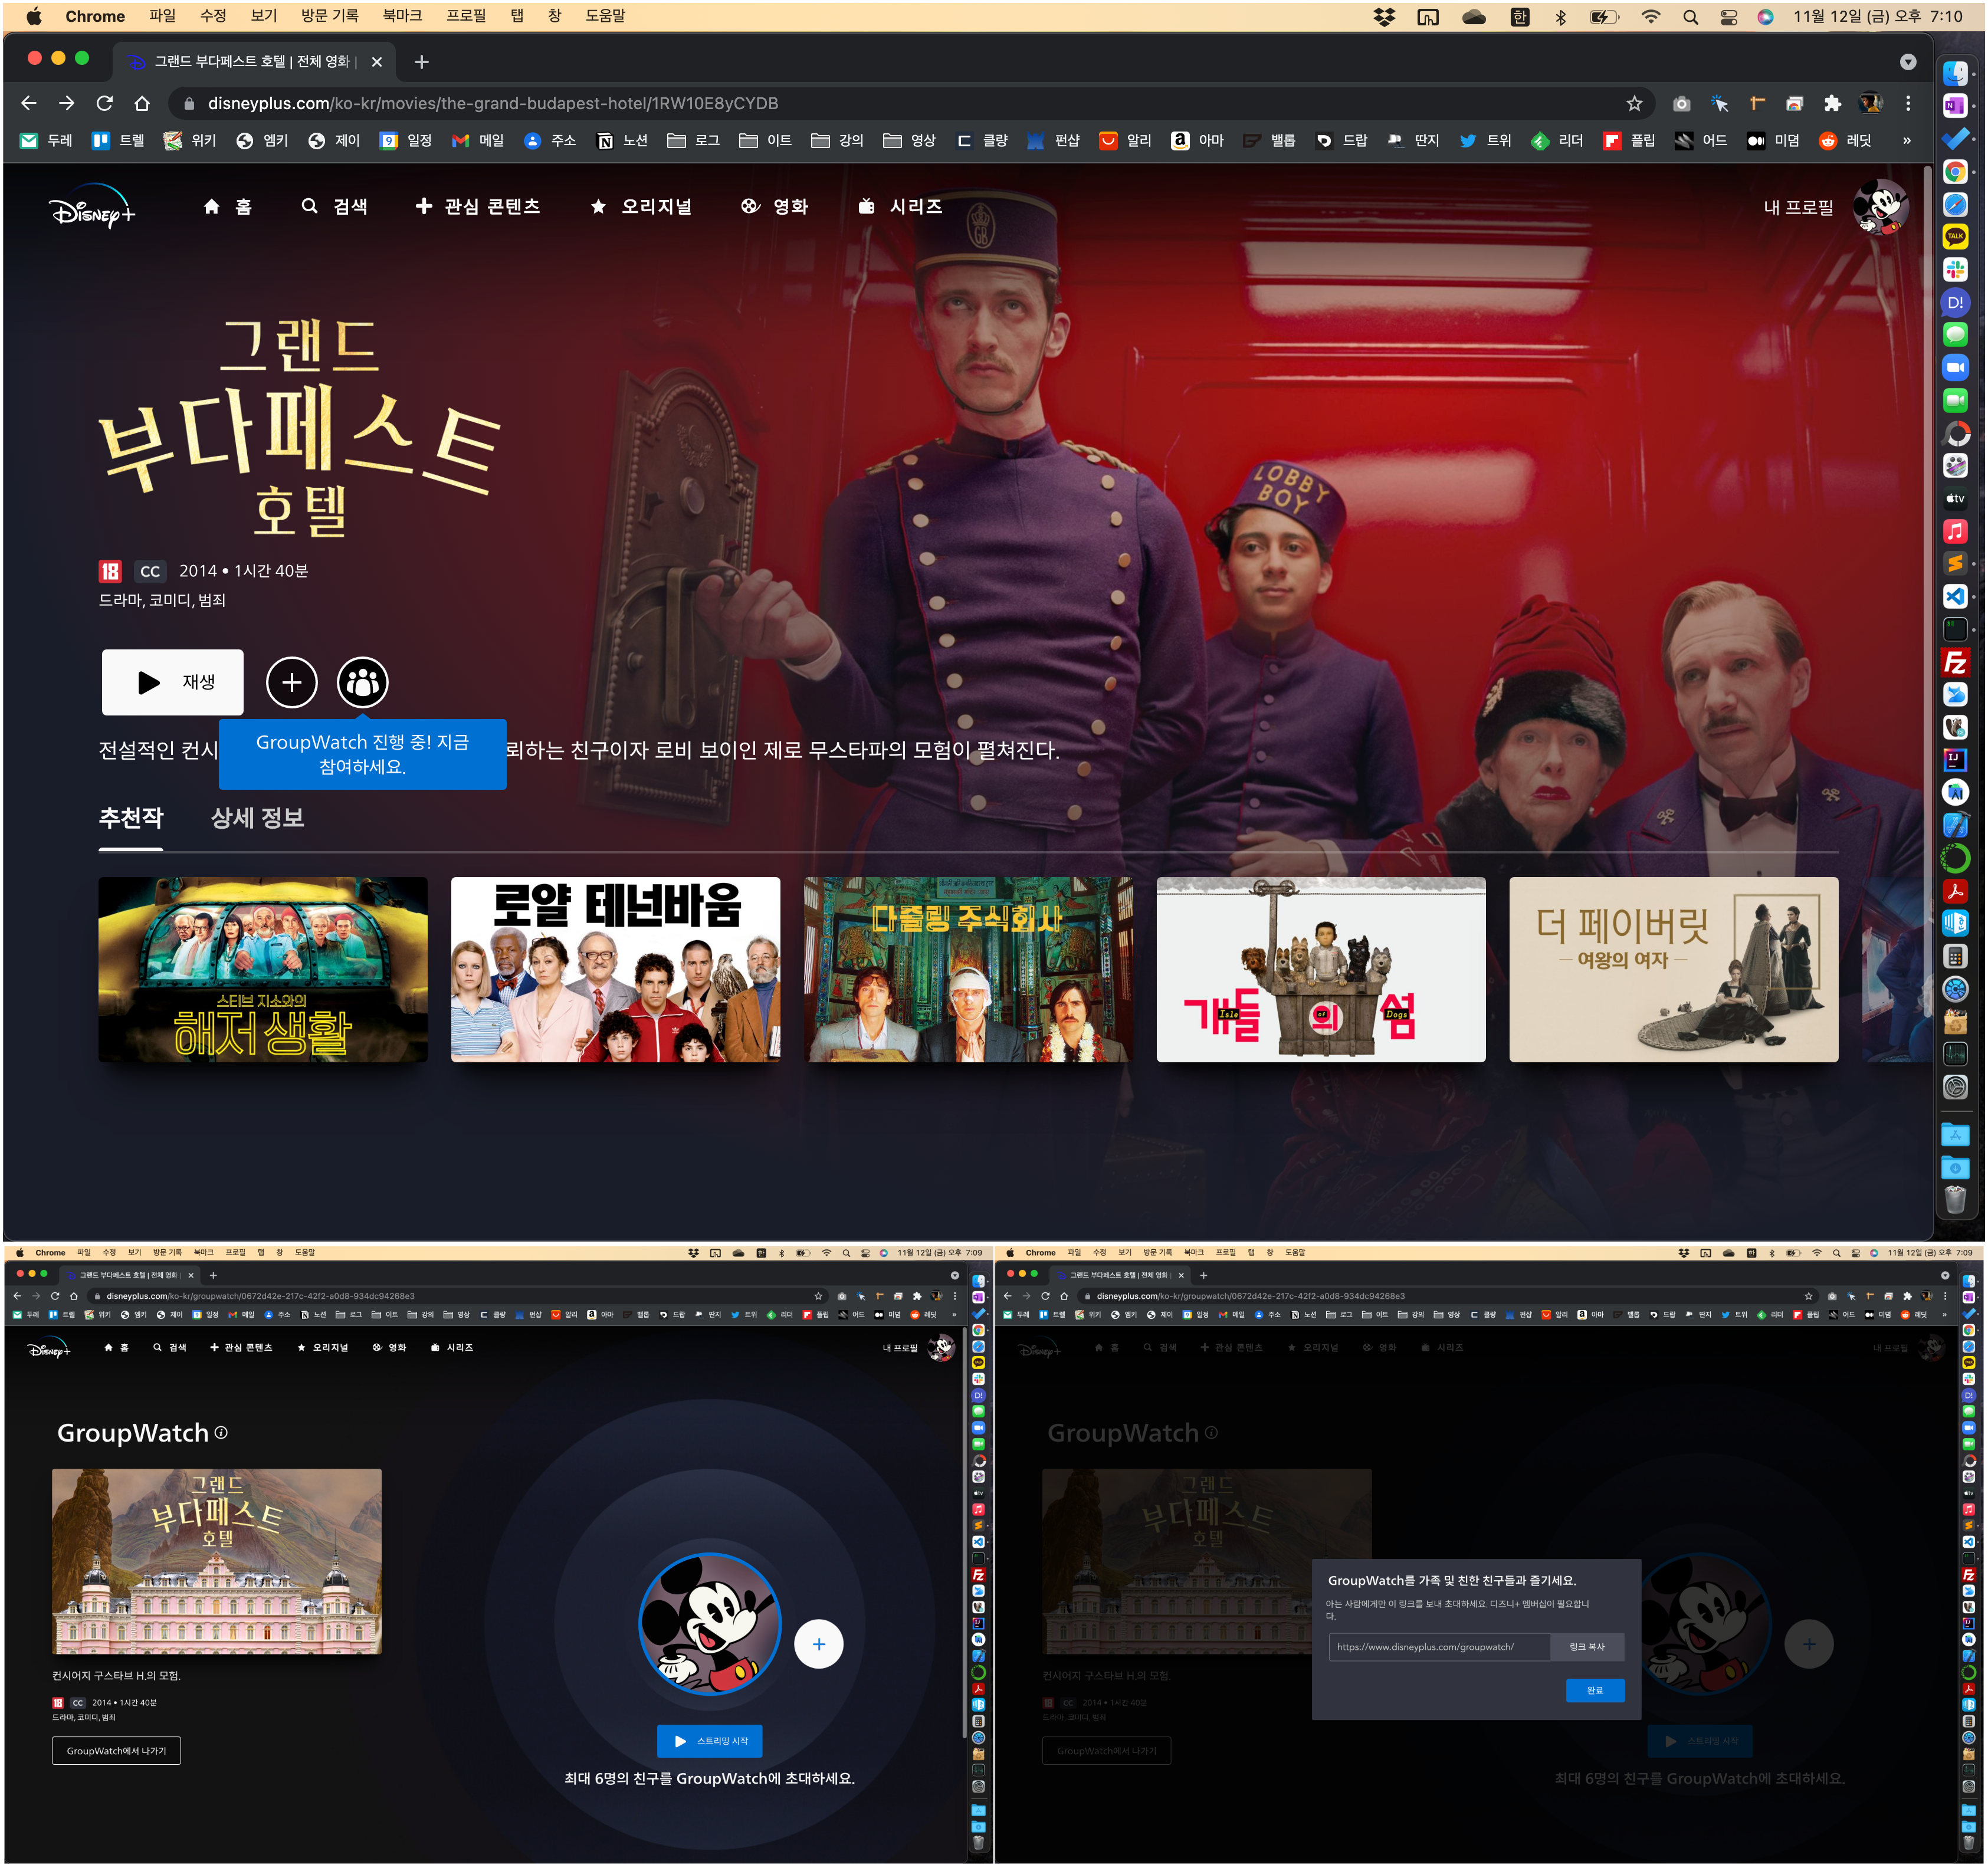This screenshot has width=1988, height=1868.
Task: Open 개들의 섬 movie thumbnail
Action: 1320,970
